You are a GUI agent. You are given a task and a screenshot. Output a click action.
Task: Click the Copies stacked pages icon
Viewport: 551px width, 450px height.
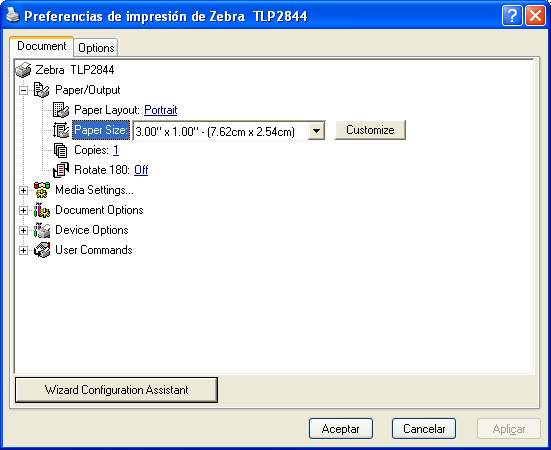61,150
